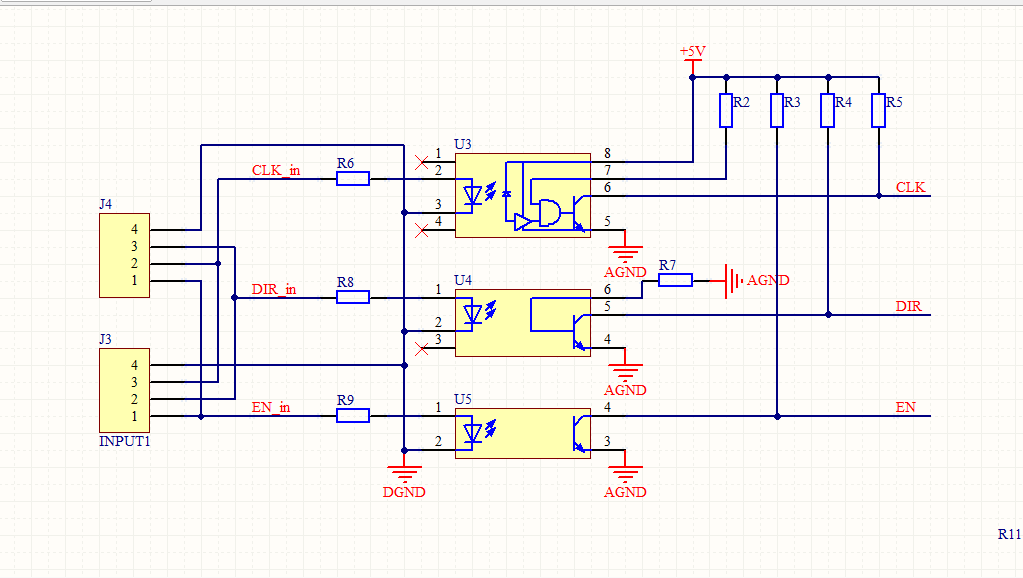
Task: Click the CLK output net label
Action: click(911, 187)
